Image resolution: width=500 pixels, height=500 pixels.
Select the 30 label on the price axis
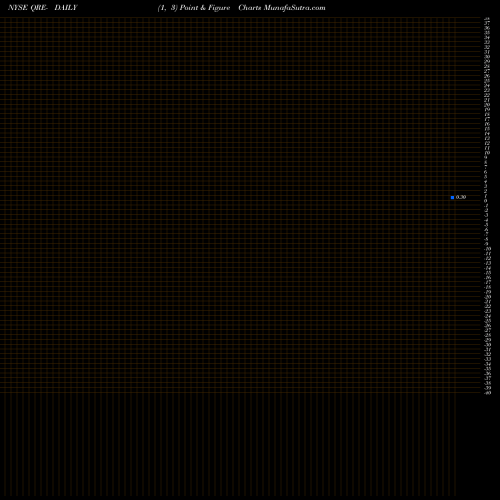pyautogui.click(x=487, y=57)
